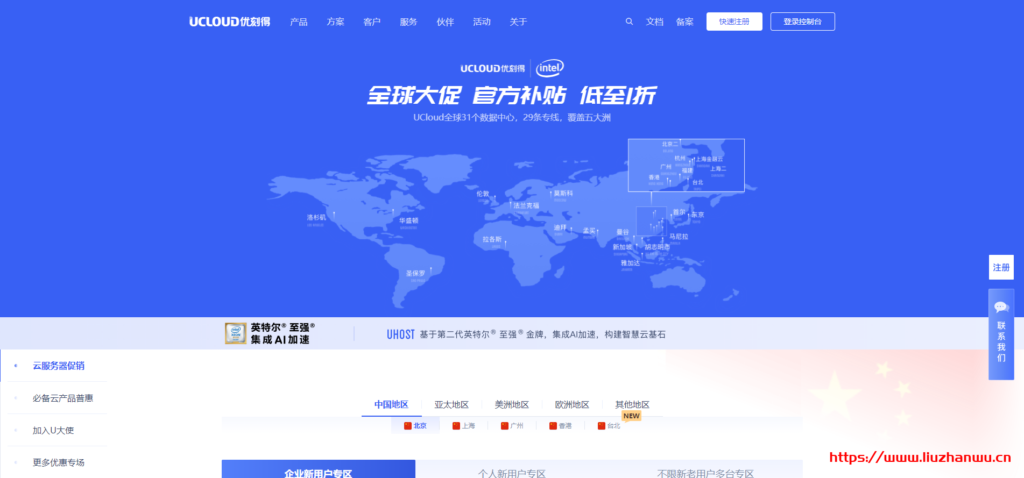Choose the 台北 data center option
The height and width of the screenshot is (478, 1024).
(609, 426)
